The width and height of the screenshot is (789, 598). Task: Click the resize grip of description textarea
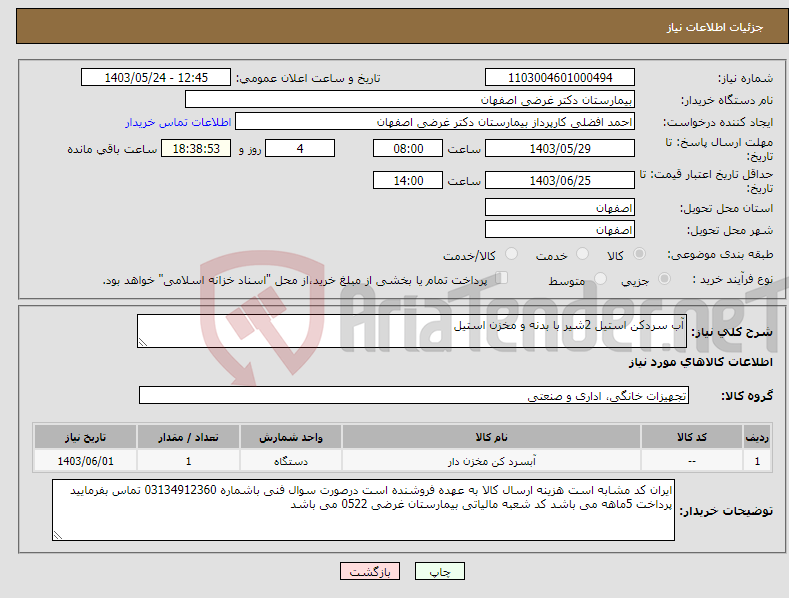(x=143, y=342)
